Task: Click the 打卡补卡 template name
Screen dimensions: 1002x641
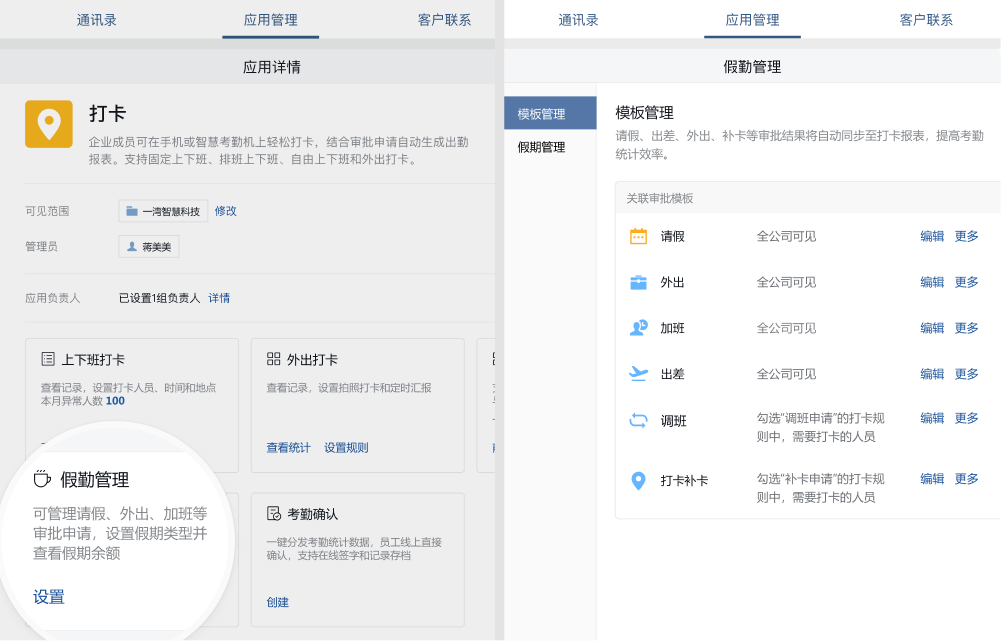Action: [x=684, y=481]
